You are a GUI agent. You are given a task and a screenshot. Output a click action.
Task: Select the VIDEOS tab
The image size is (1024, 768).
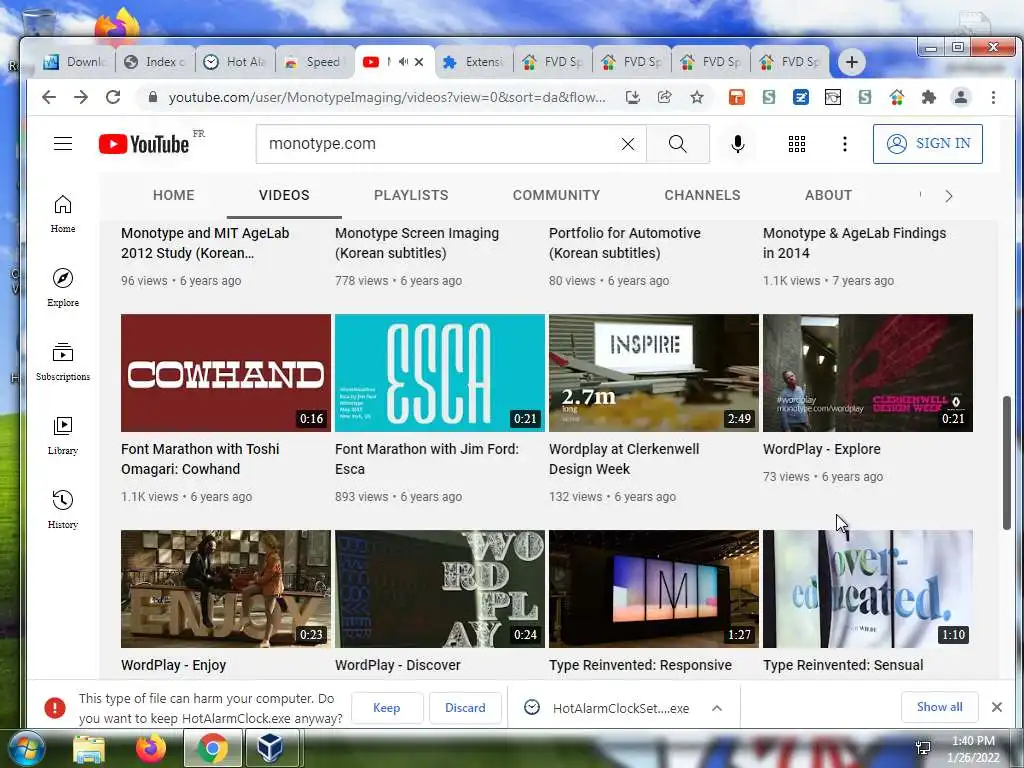coord(284,195)
